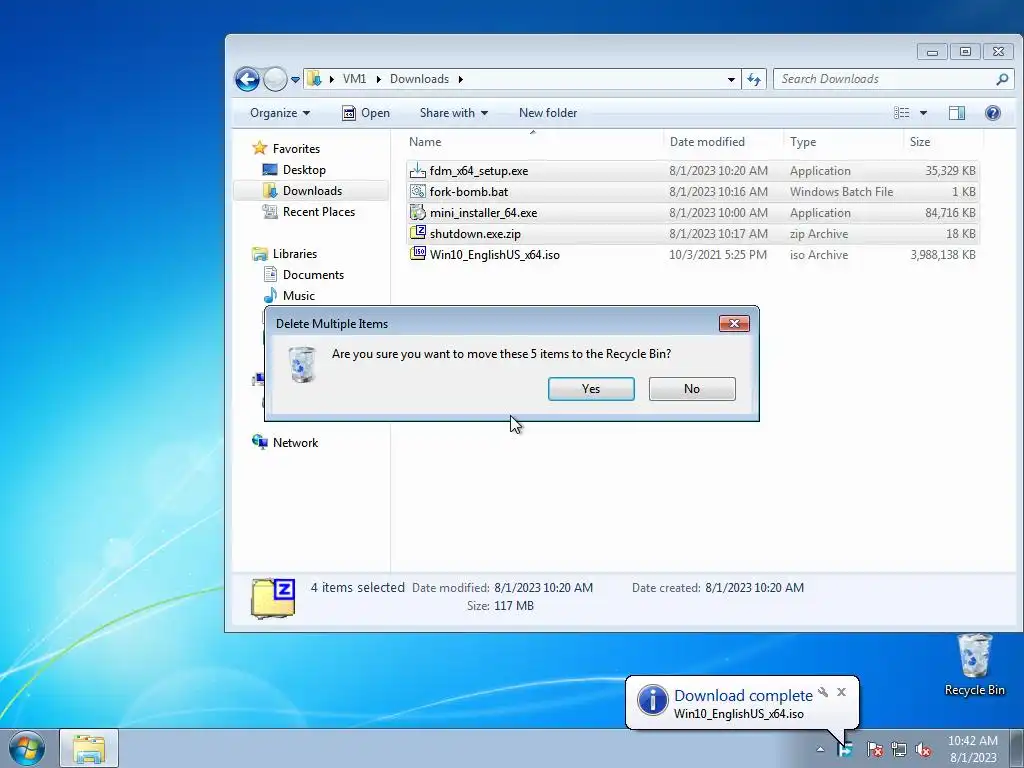Viewport: 1024px width, 768px height.
Task: Select Favorites in navigation pane
Action: (296, 149)
